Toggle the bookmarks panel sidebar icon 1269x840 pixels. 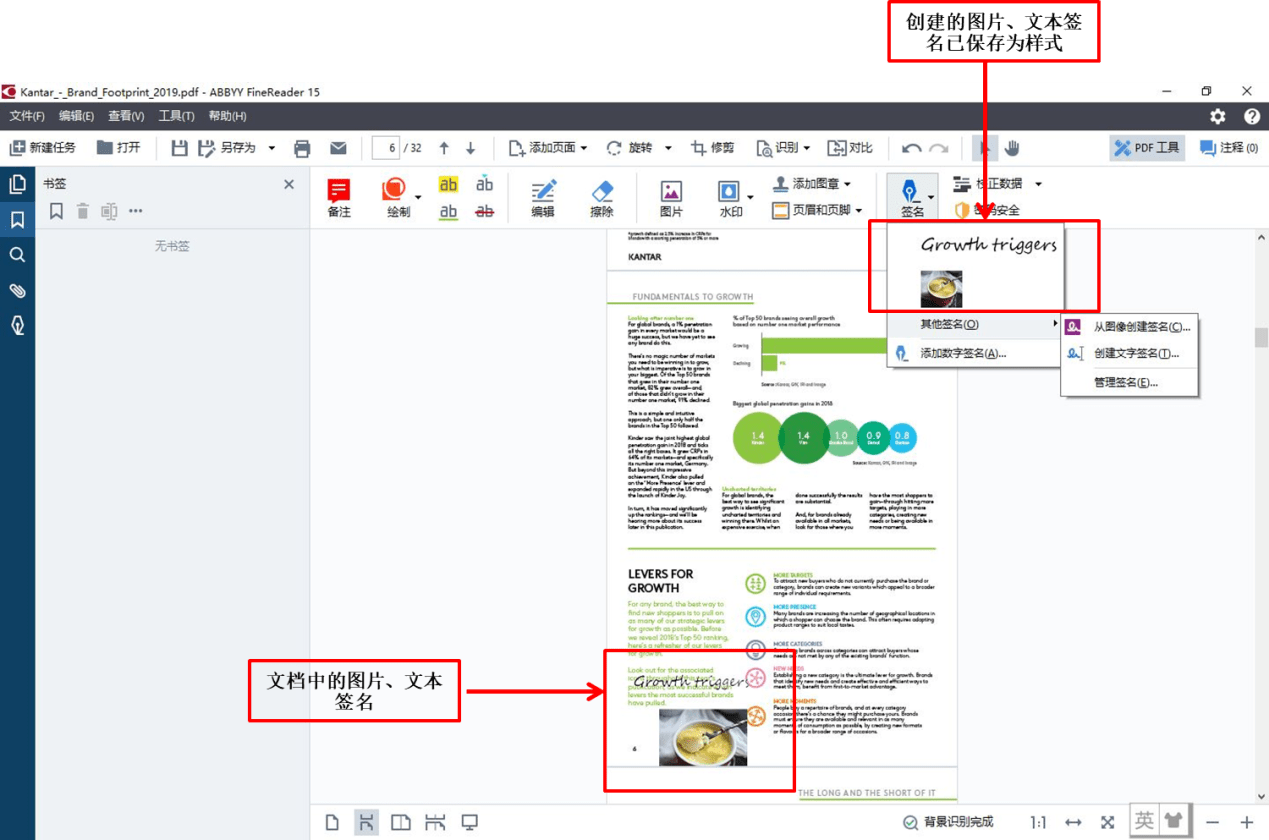pyautogui.click(x=17, y=220)
